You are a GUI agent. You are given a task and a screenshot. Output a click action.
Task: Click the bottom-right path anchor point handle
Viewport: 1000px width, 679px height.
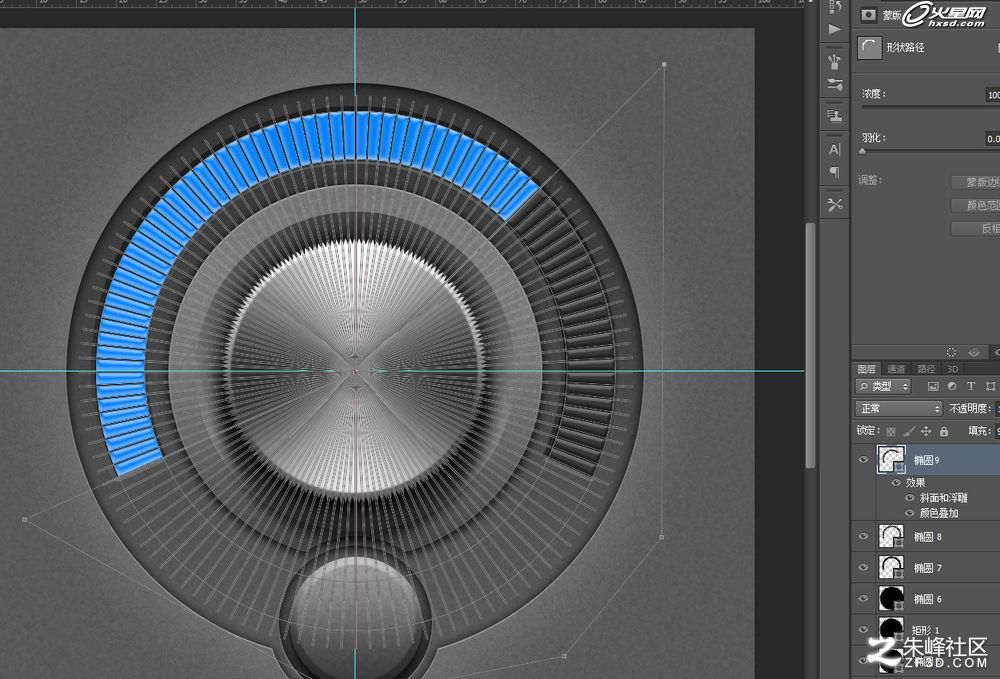(x=564, y=655)
